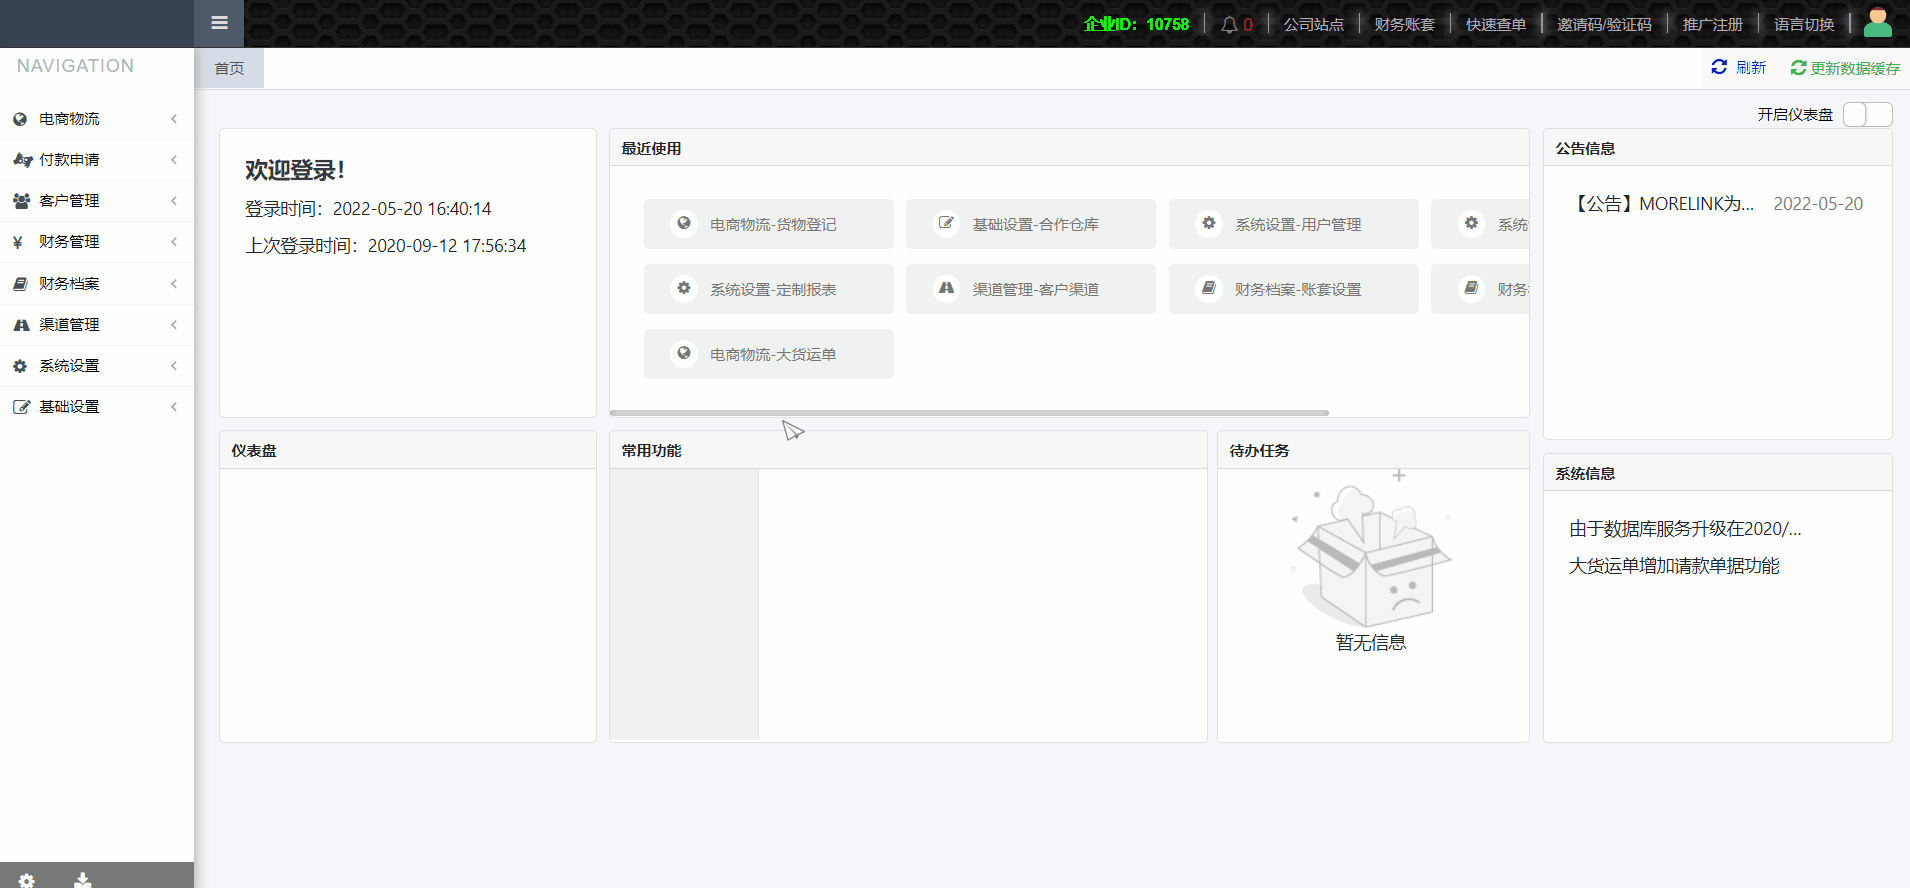Click the 客户管理 users icon in sidebar

(x=21, y=201)
